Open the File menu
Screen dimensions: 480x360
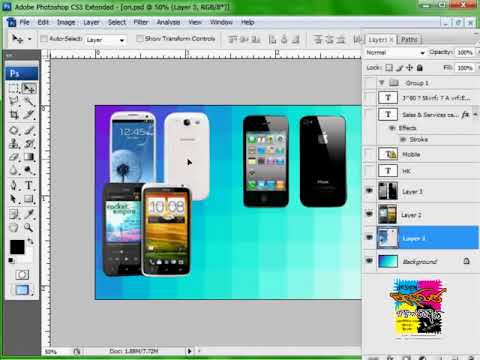coord(24,22)
